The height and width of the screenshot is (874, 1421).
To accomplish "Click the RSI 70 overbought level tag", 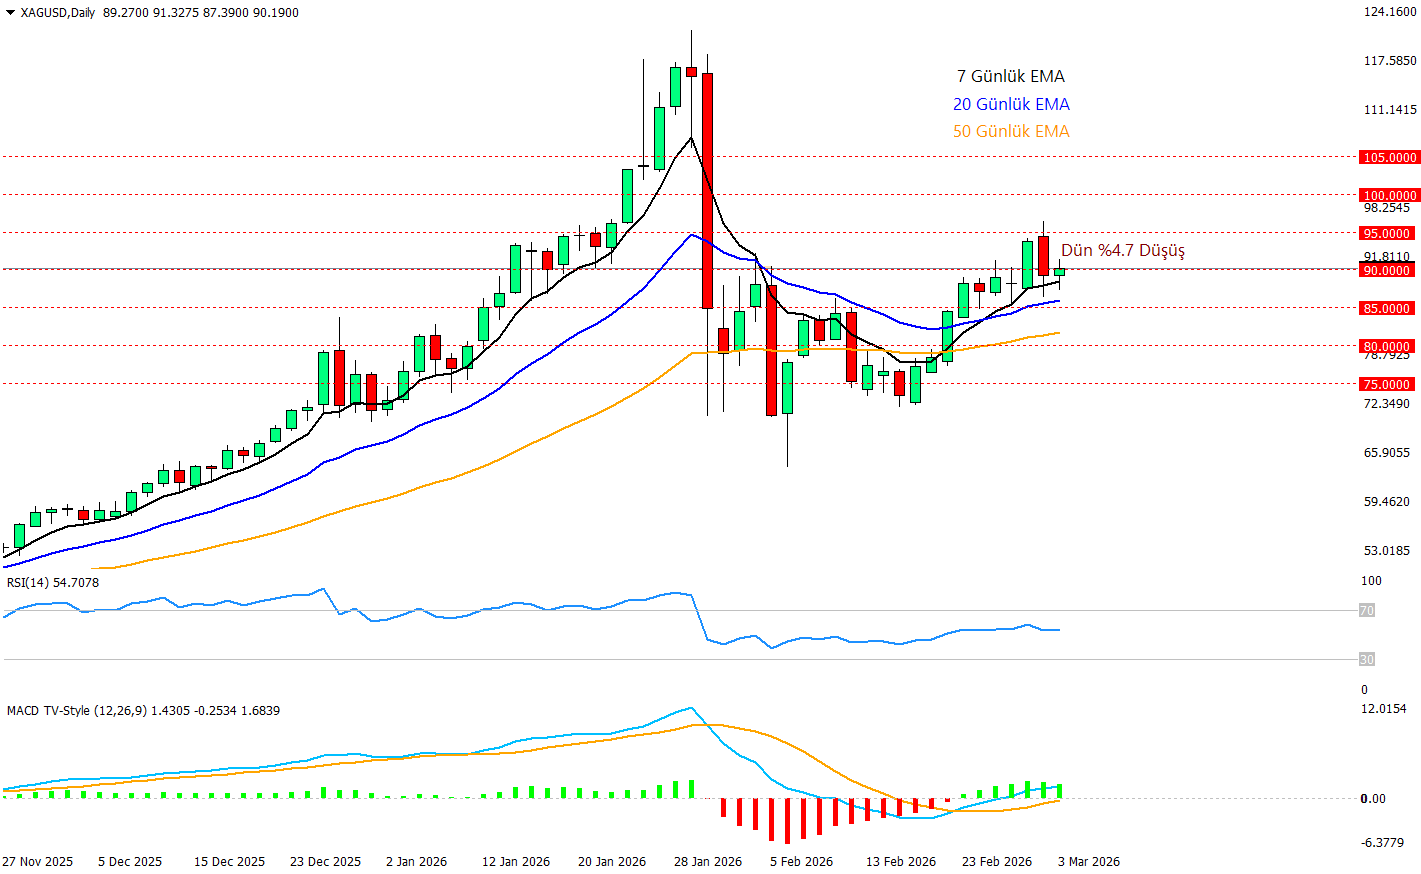I will coord(1367,611).
